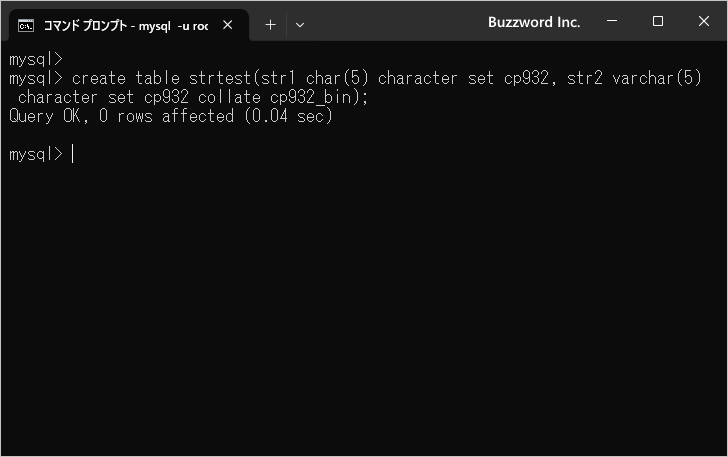Screen dimensions: 728x457
Task: Click empty title bar area beside dropdown
Action: pos(395,22)
